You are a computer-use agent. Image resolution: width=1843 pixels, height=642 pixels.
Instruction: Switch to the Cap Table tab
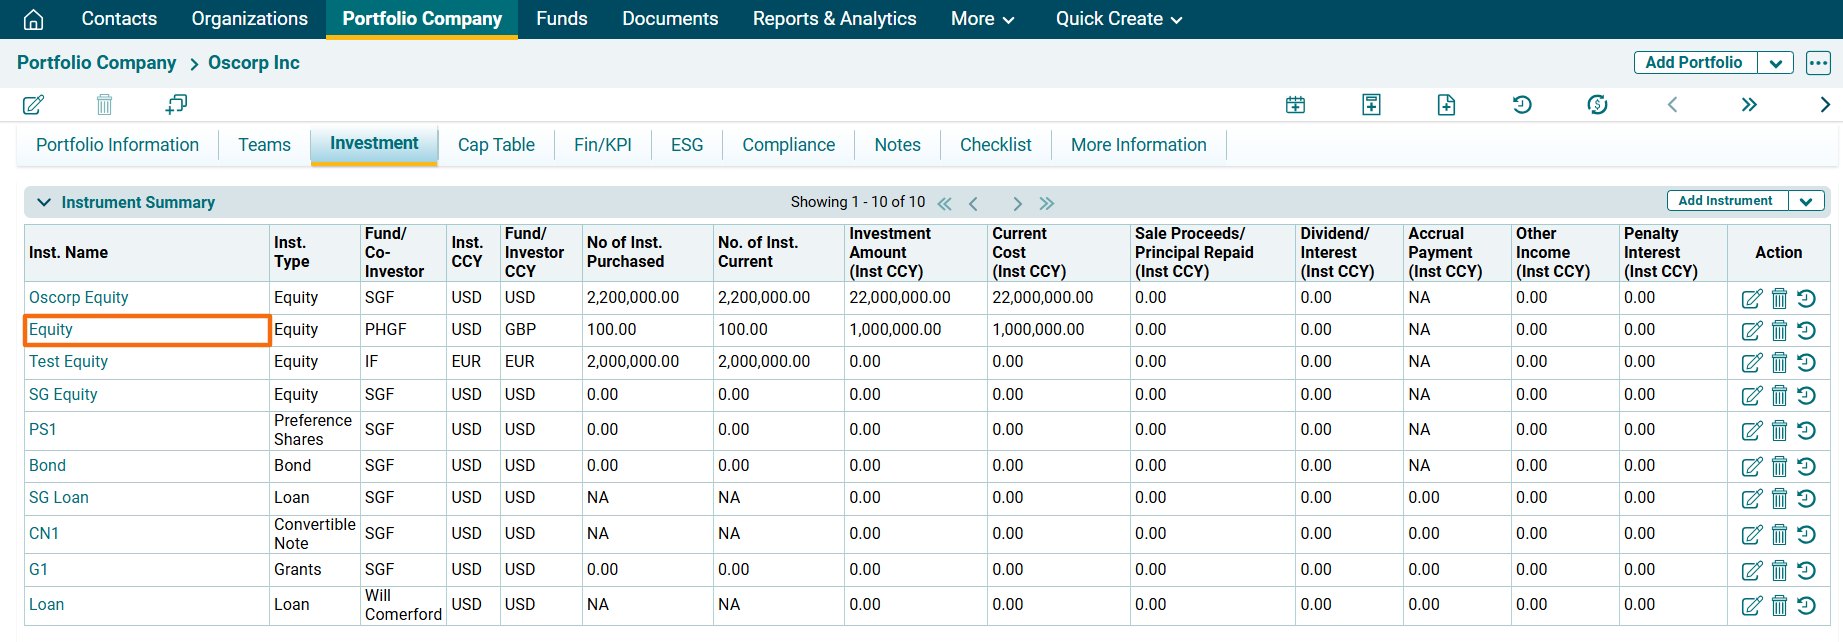click(496, 145)
